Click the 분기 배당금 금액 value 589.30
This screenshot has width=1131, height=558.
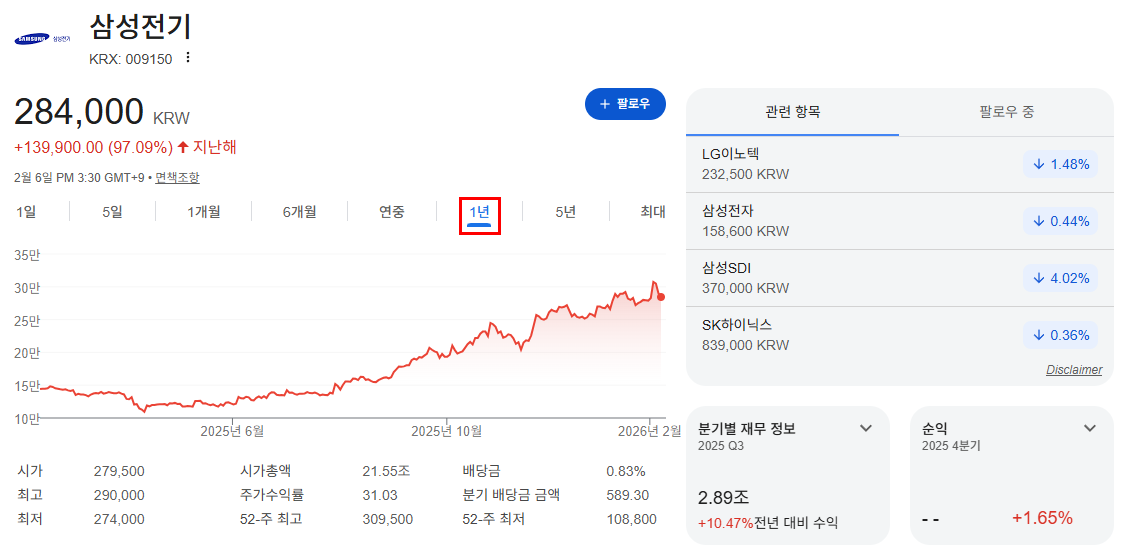coord(628,495)
